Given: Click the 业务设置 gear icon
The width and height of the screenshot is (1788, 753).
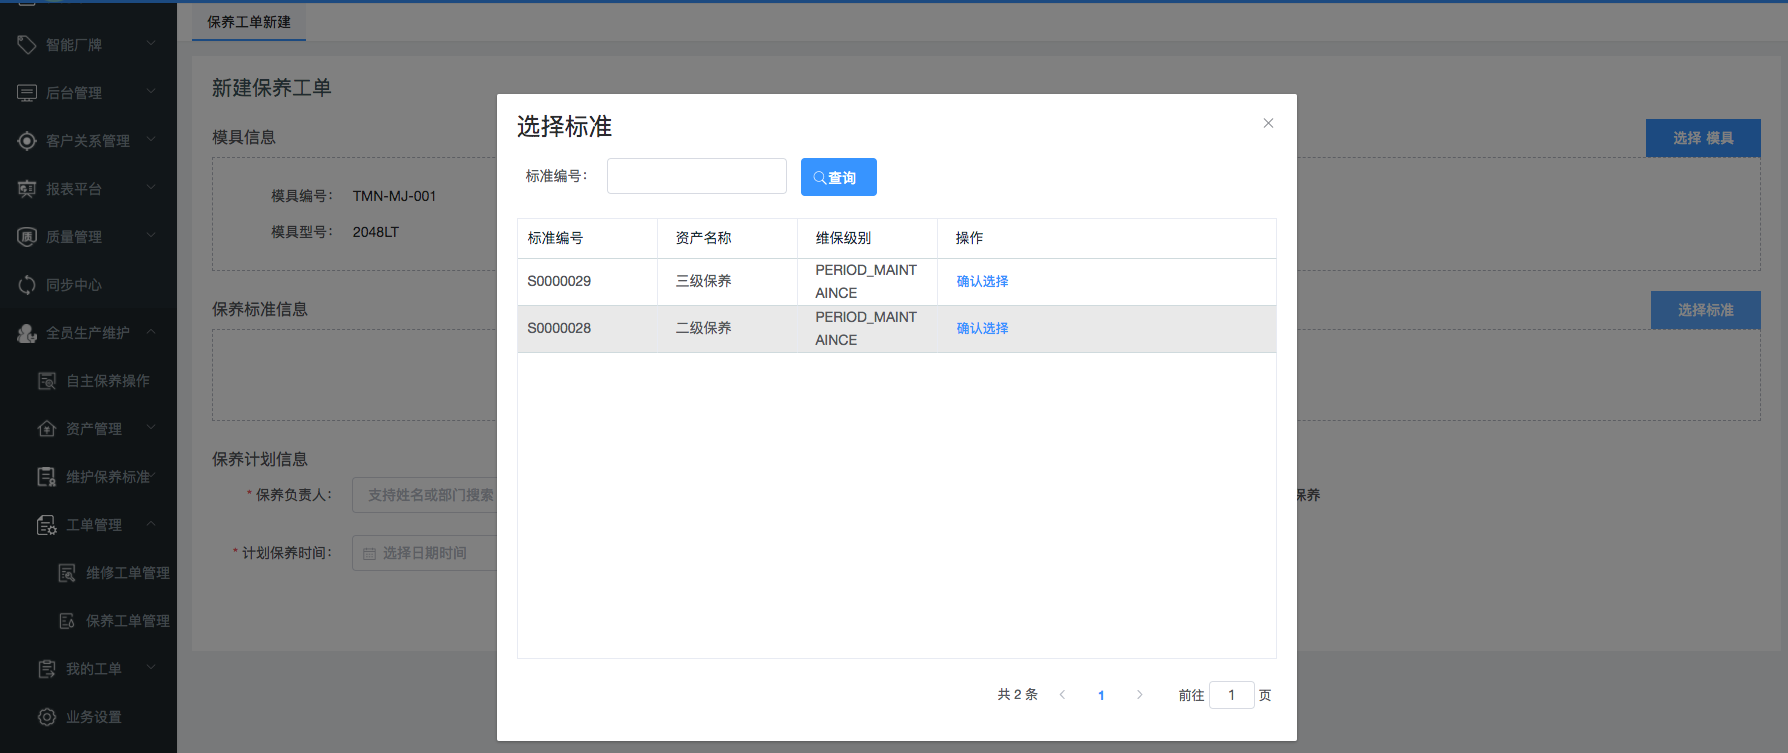Looking at the screenshot, I should 47,717.
